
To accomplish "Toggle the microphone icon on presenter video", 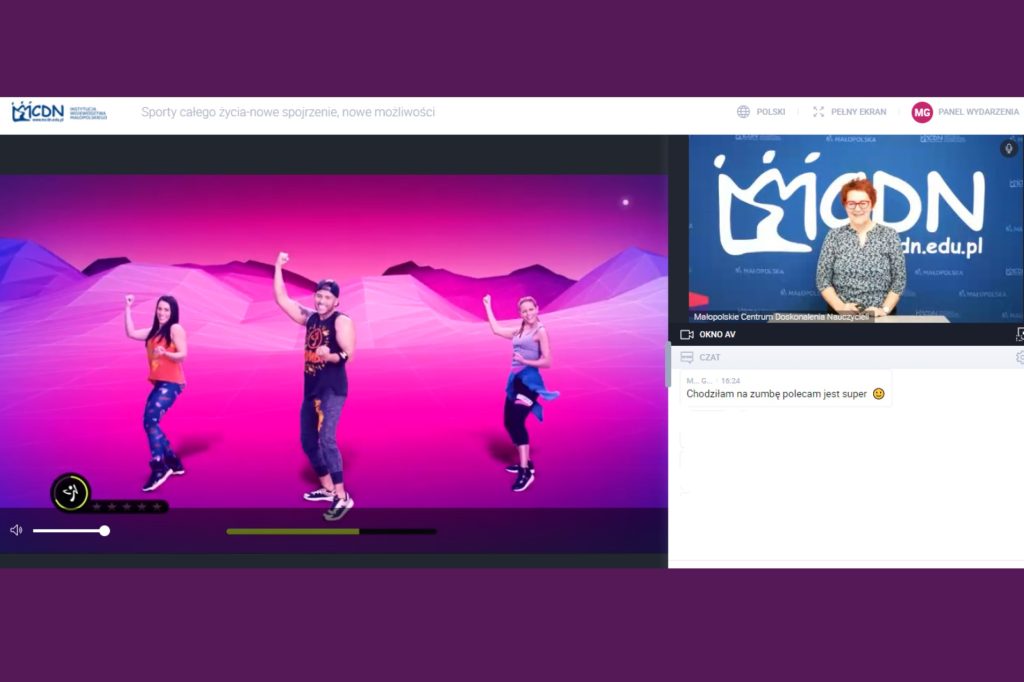I will pos(1008,149).
